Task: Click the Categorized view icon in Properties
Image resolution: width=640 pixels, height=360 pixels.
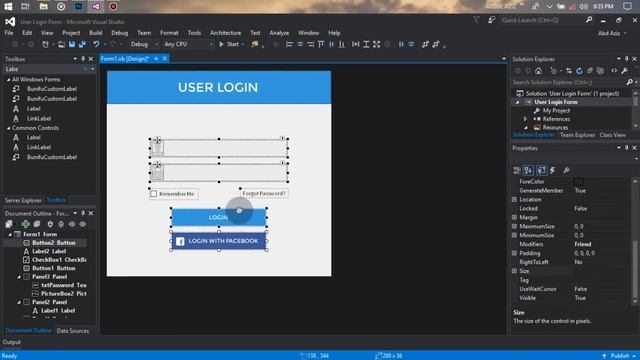Action: [517, 170]
